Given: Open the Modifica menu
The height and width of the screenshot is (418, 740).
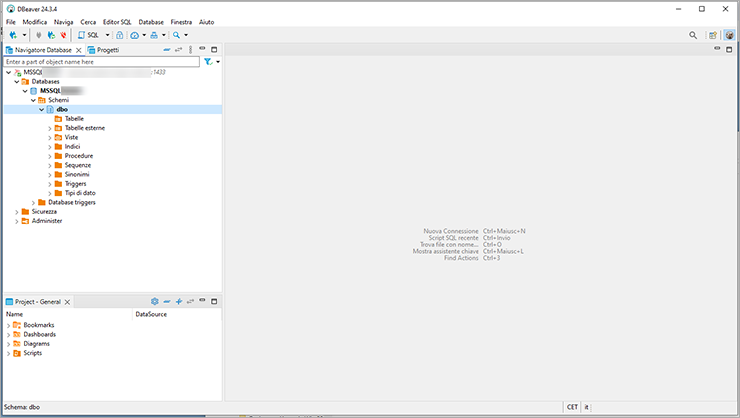Looking at the screenshot, I should point(35,22).
